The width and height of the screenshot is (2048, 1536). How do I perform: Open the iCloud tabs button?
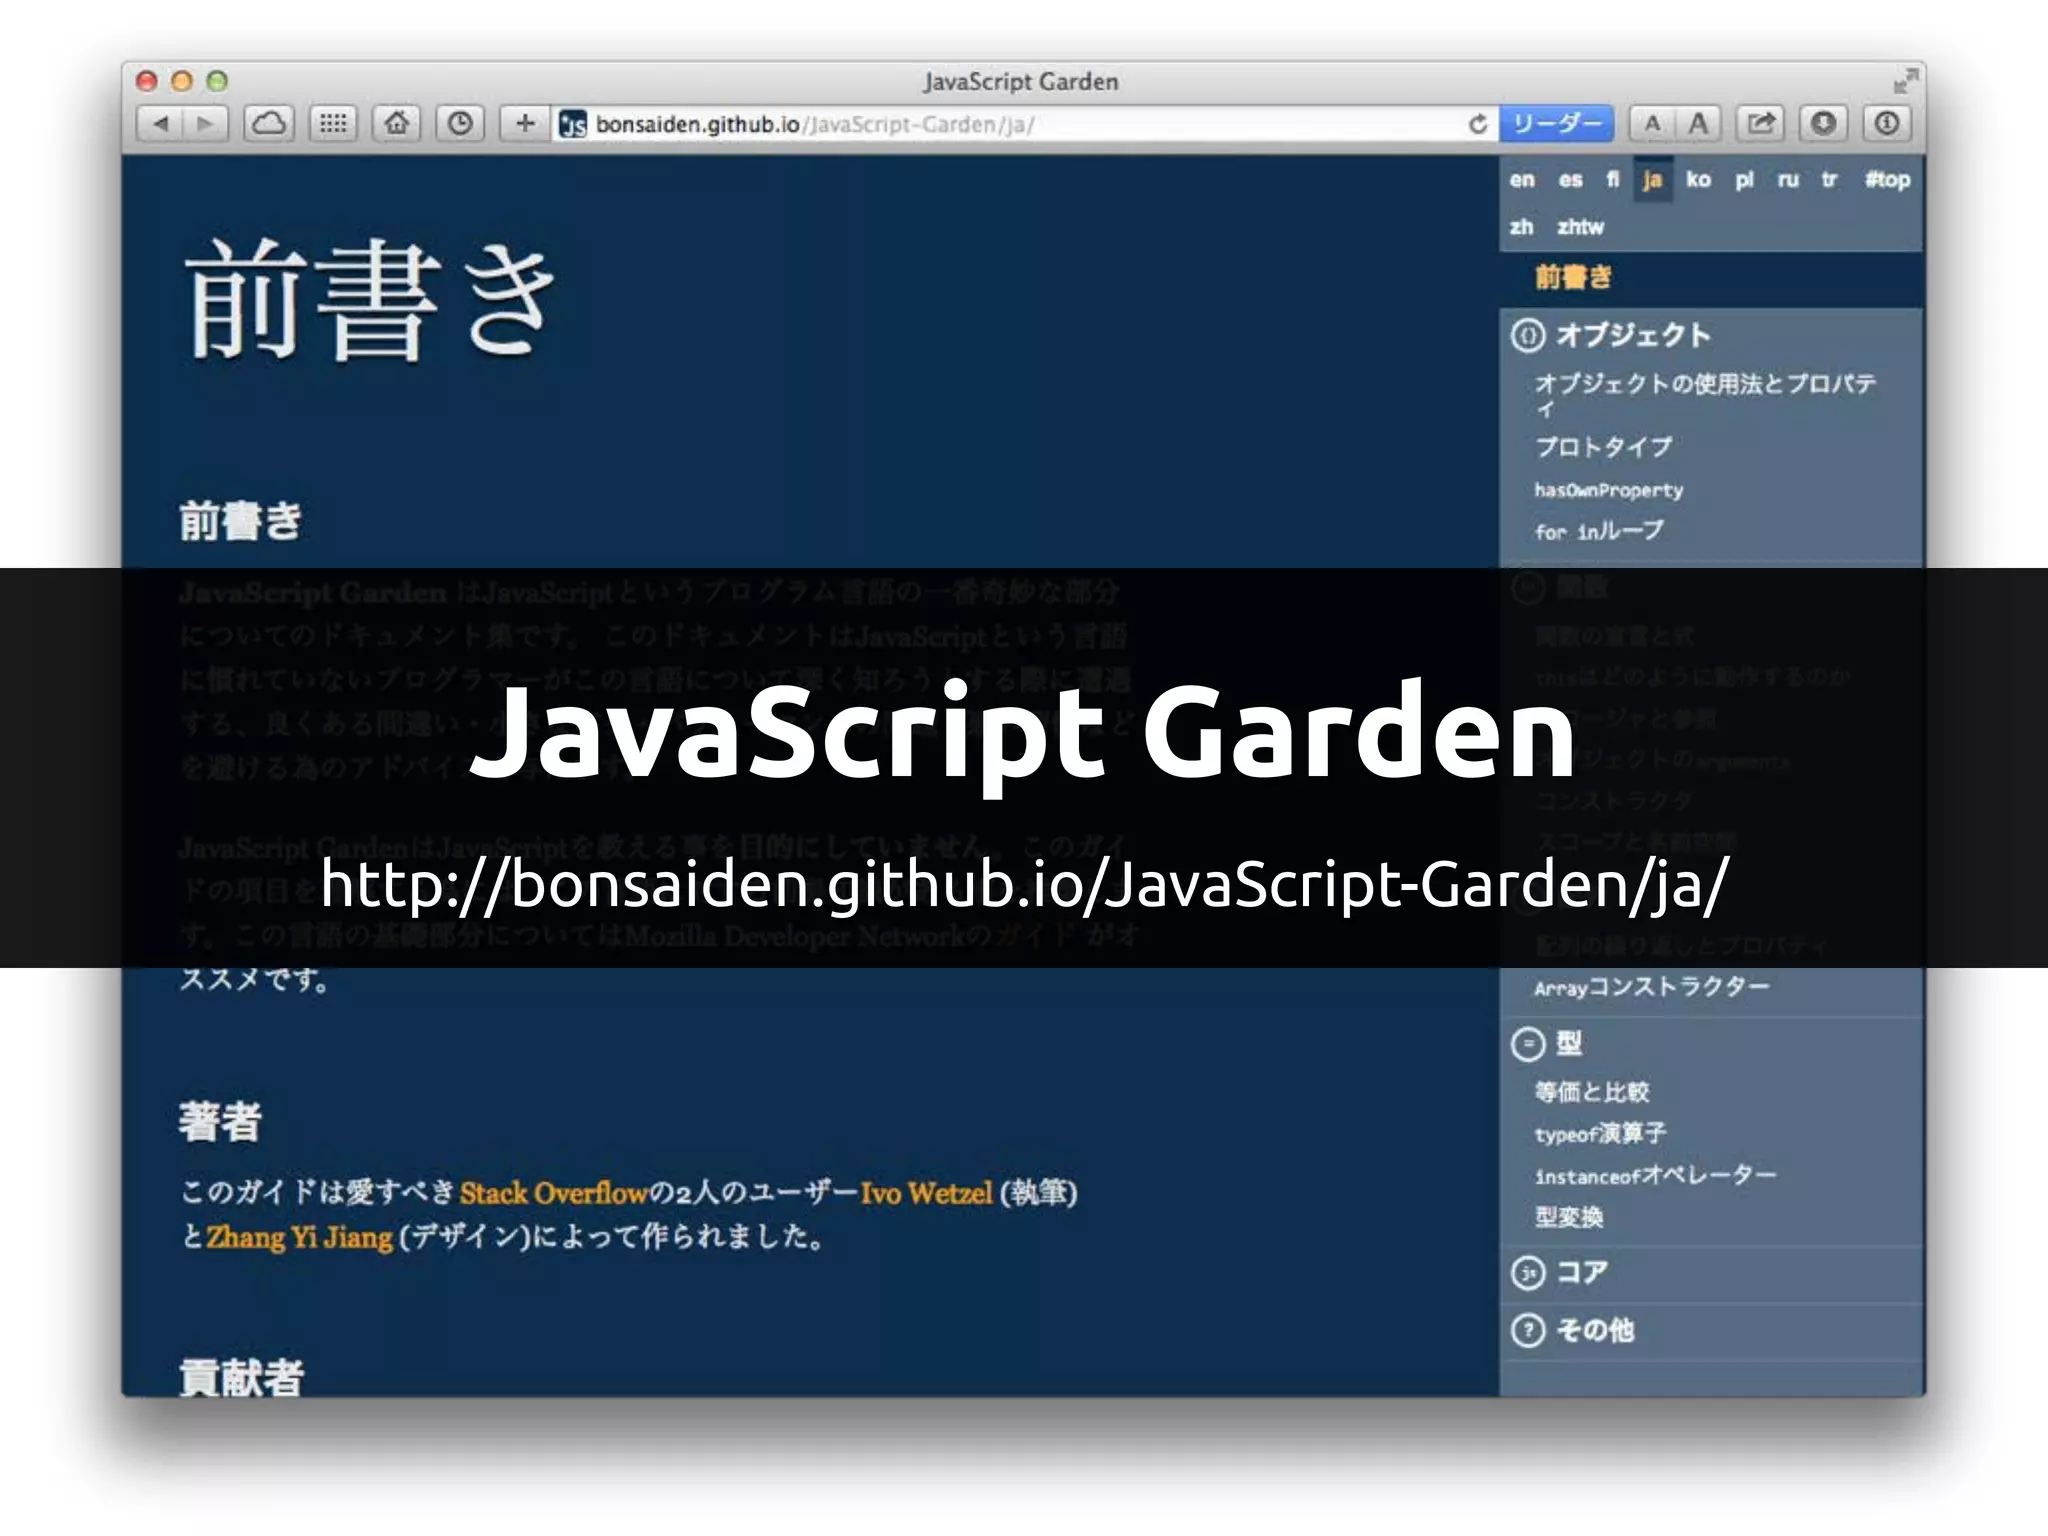(x=269, y=124)
